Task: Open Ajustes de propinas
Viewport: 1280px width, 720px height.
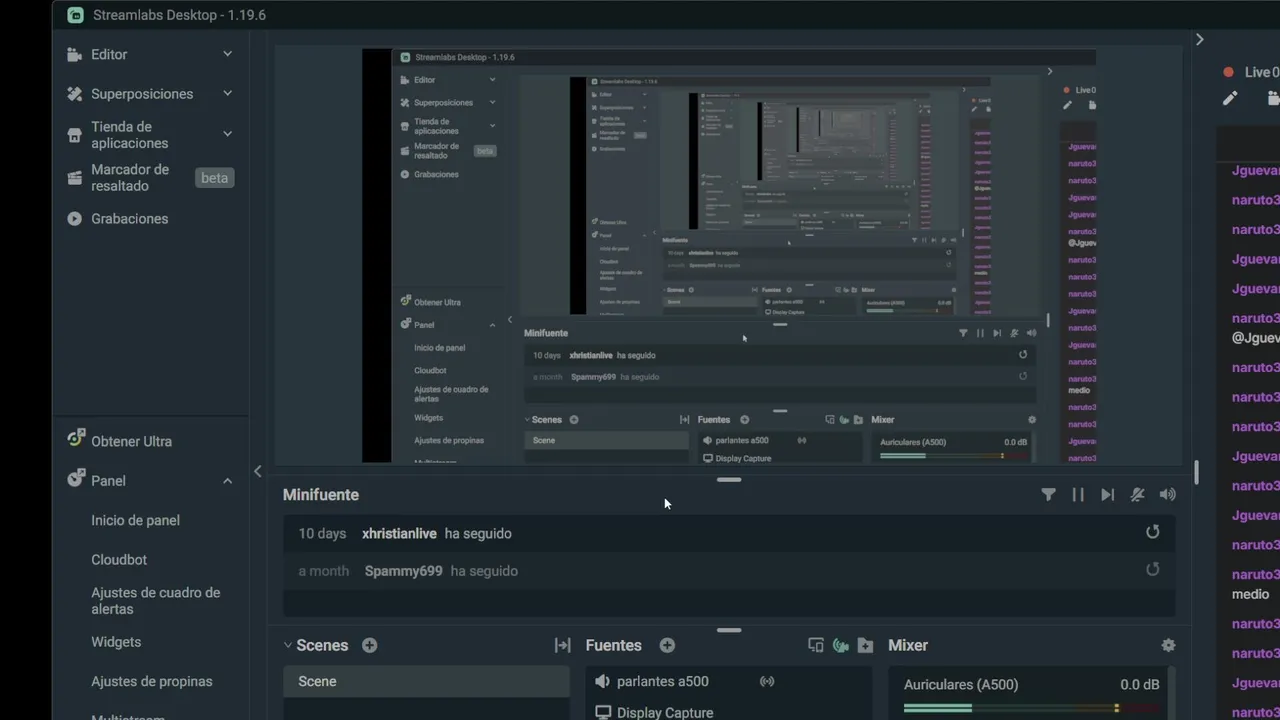Action: coord(152,681)
